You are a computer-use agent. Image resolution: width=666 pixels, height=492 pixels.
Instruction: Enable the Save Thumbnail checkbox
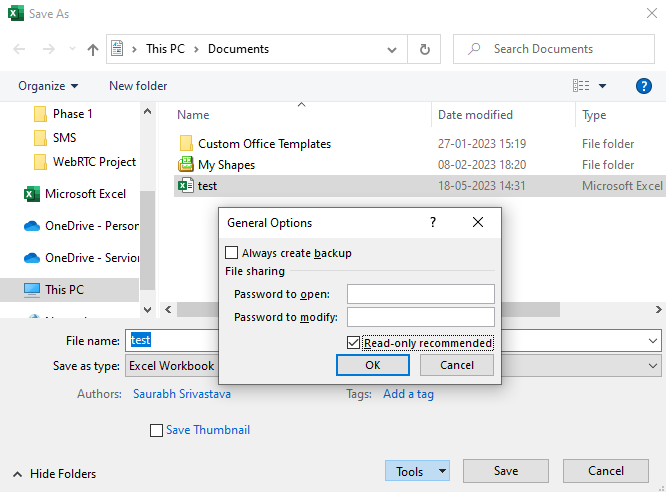click(x=156, y=430)
